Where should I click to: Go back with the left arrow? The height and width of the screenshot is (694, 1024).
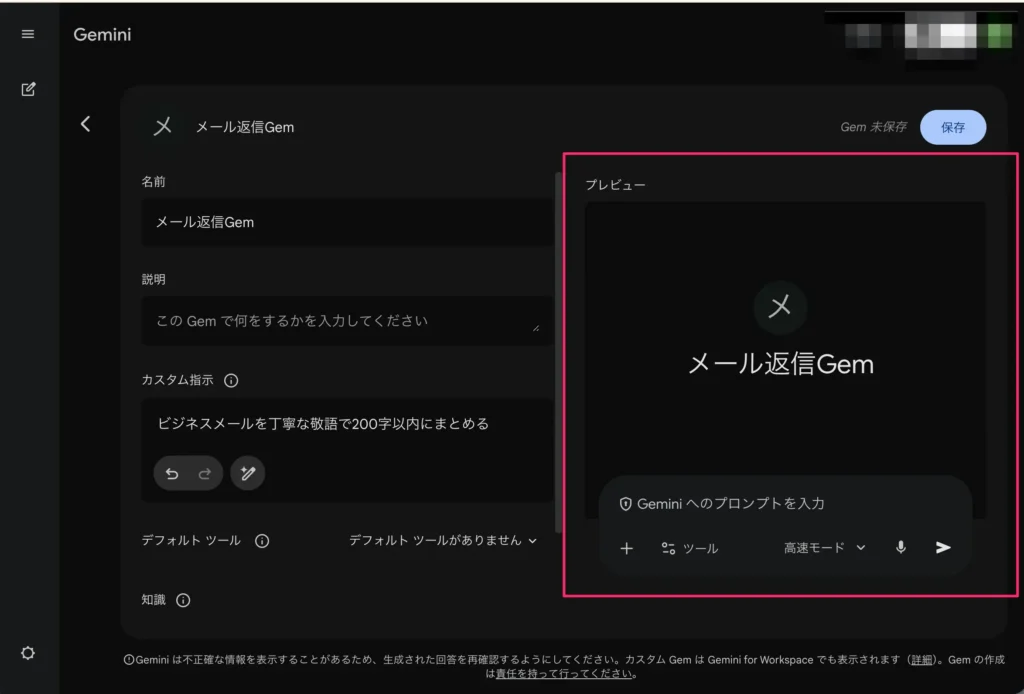tap(86, 124)
